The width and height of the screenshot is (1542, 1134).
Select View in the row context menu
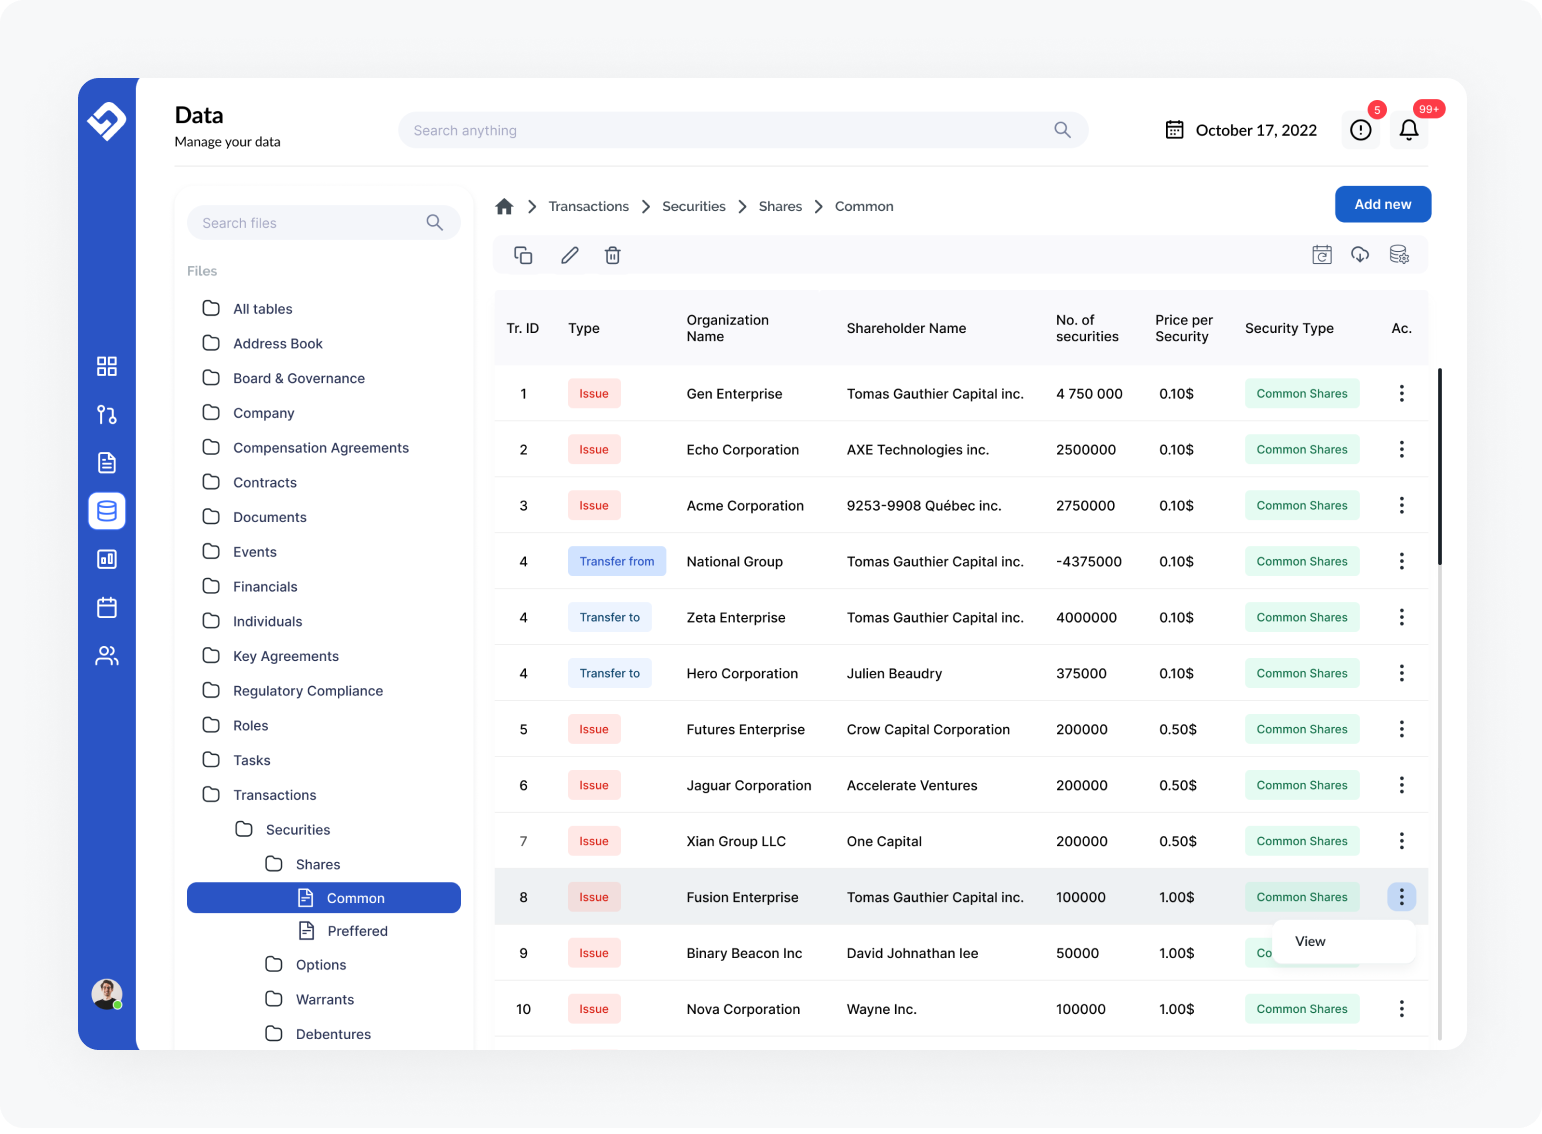[1343, 941]
